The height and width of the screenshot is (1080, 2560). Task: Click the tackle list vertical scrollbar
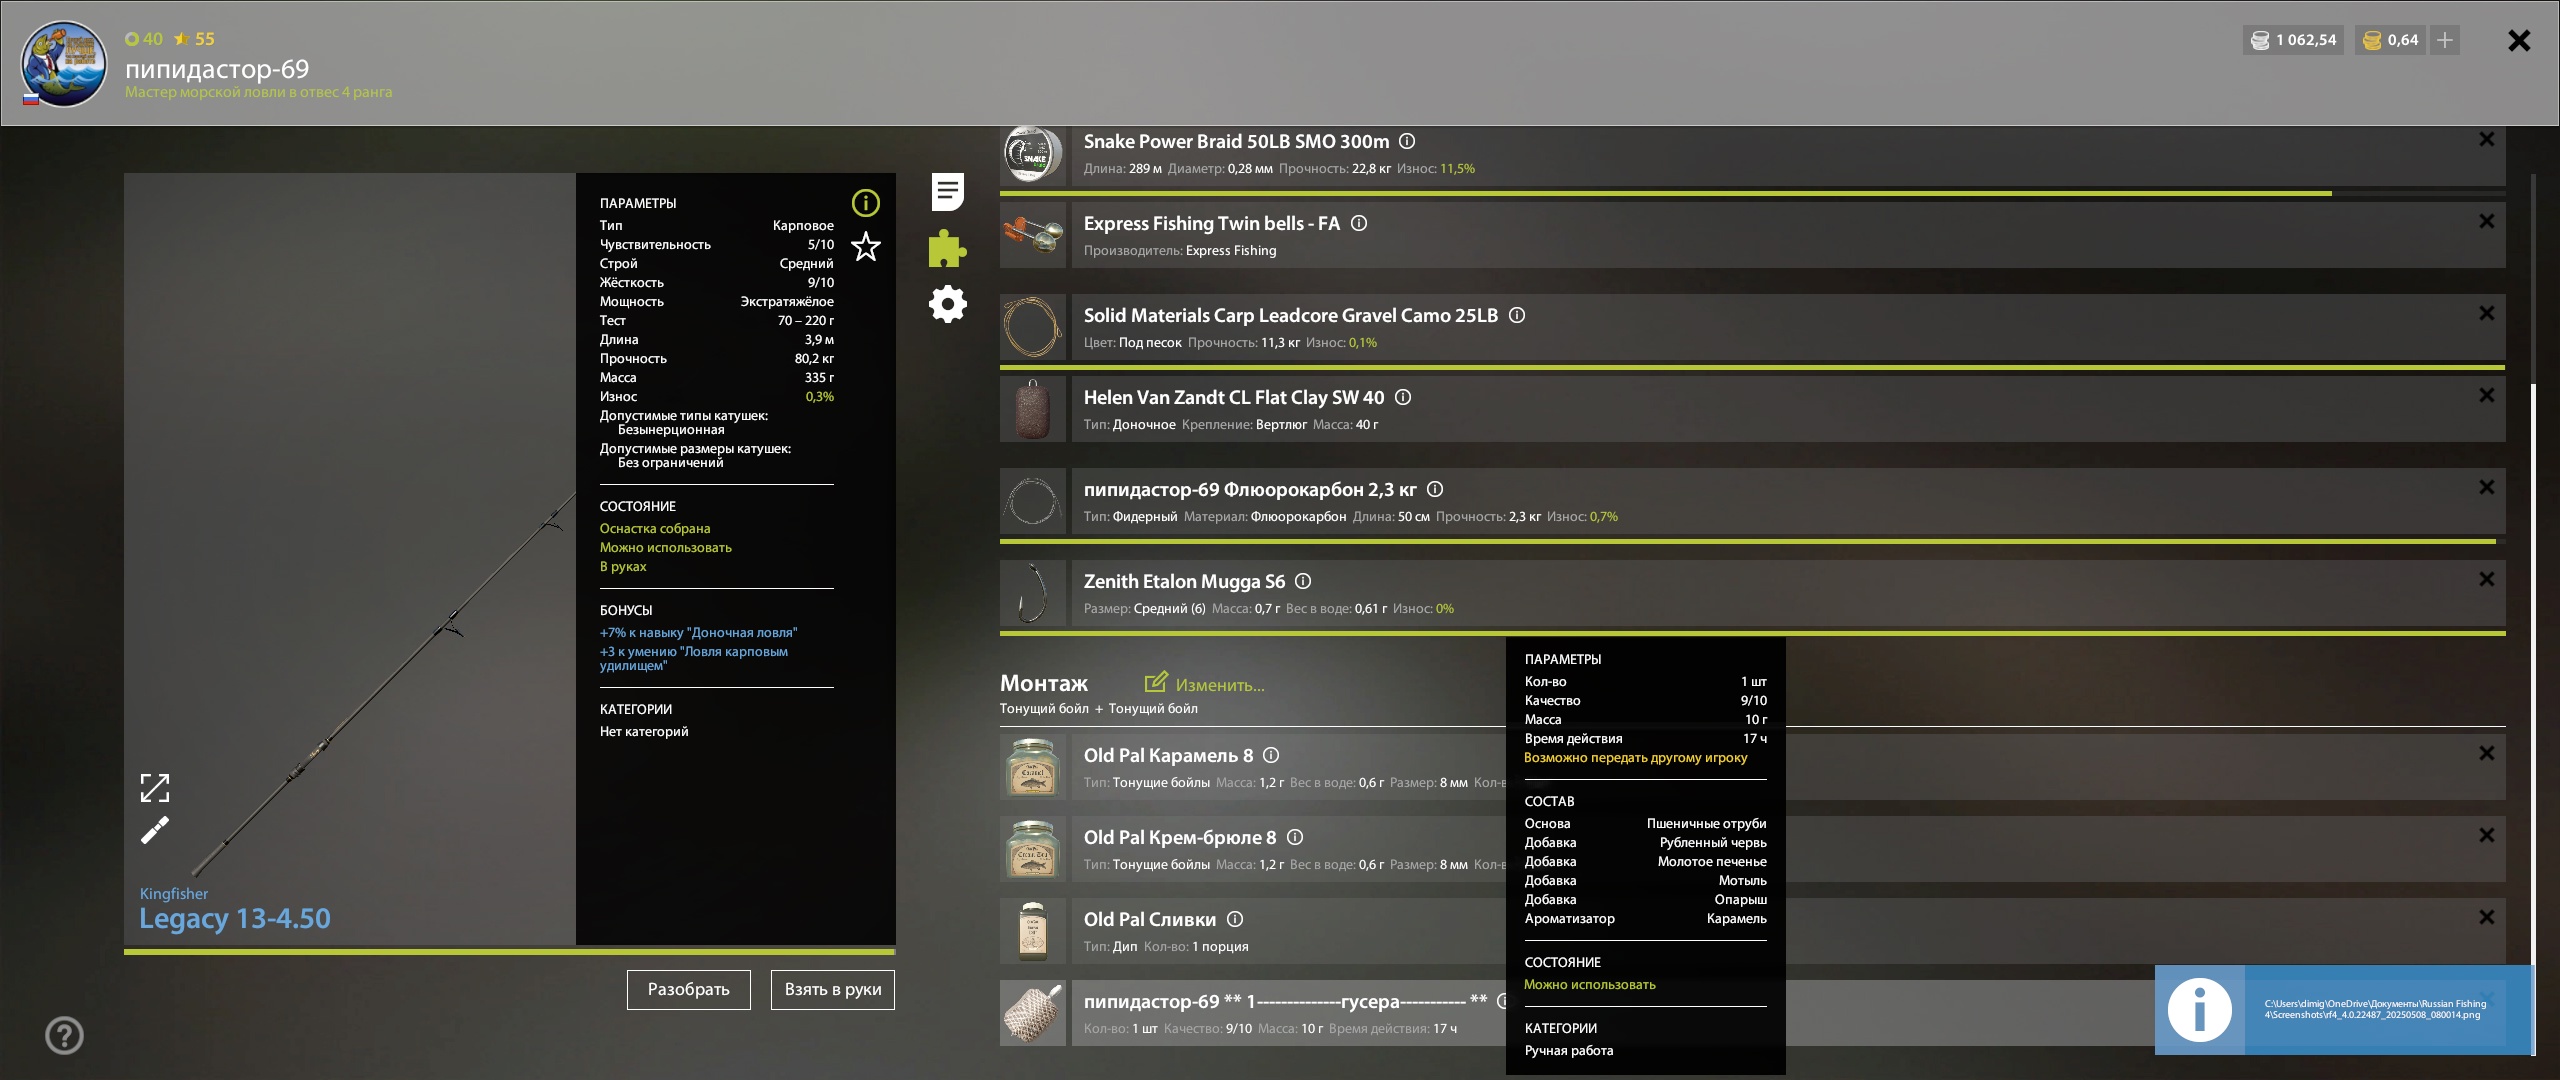click(2533, 718)
